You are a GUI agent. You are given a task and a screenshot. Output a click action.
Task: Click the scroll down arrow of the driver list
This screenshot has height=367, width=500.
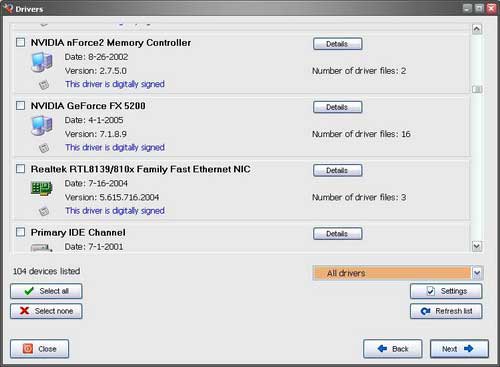[x=477, y=246]
